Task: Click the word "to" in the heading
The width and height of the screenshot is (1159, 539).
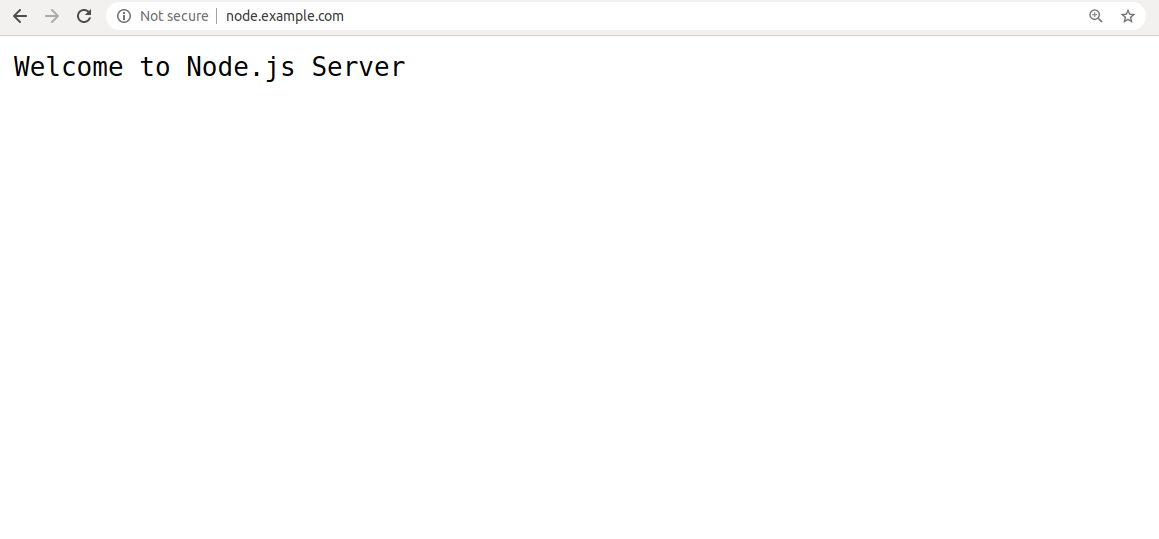Action: [155, 67]
